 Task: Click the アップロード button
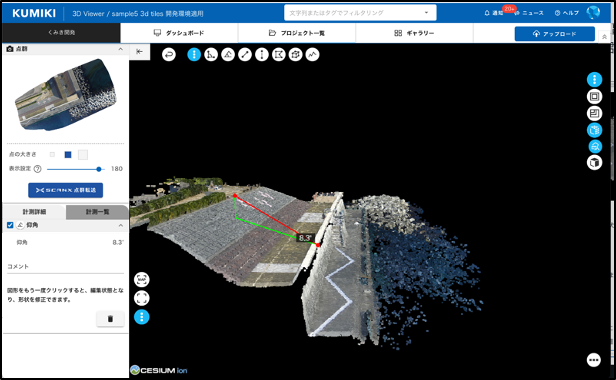pyautogui.click(x=555, y=34)
